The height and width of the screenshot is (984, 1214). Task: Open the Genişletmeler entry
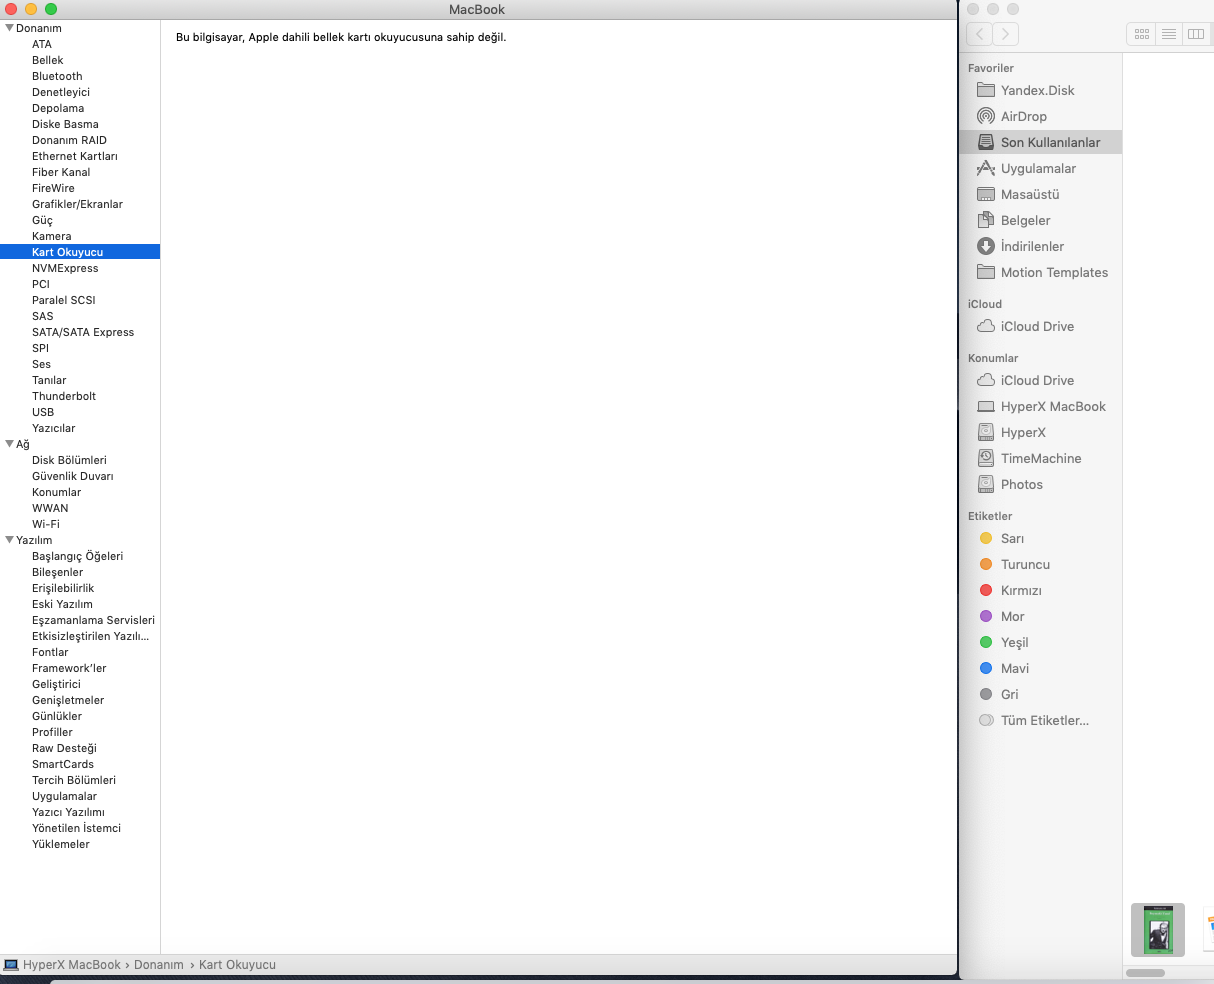click(68, 700)
